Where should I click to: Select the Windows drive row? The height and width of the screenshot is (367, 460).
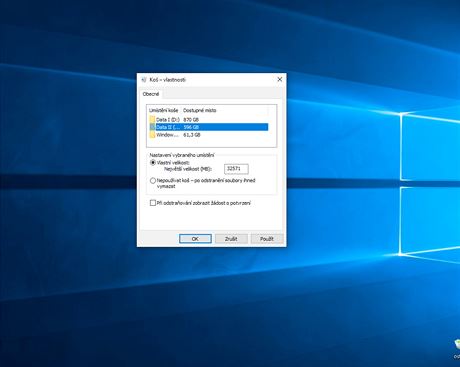209,135
